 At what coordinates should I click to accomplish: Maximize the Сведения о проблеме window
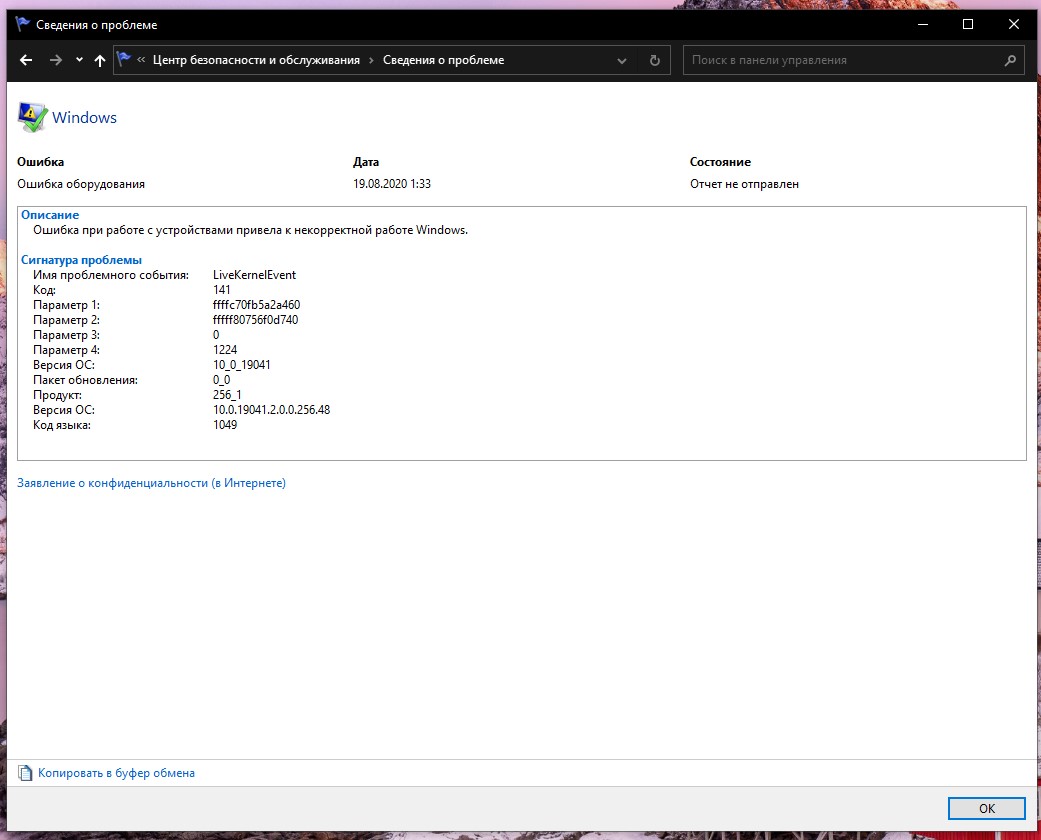pos(968,25)
